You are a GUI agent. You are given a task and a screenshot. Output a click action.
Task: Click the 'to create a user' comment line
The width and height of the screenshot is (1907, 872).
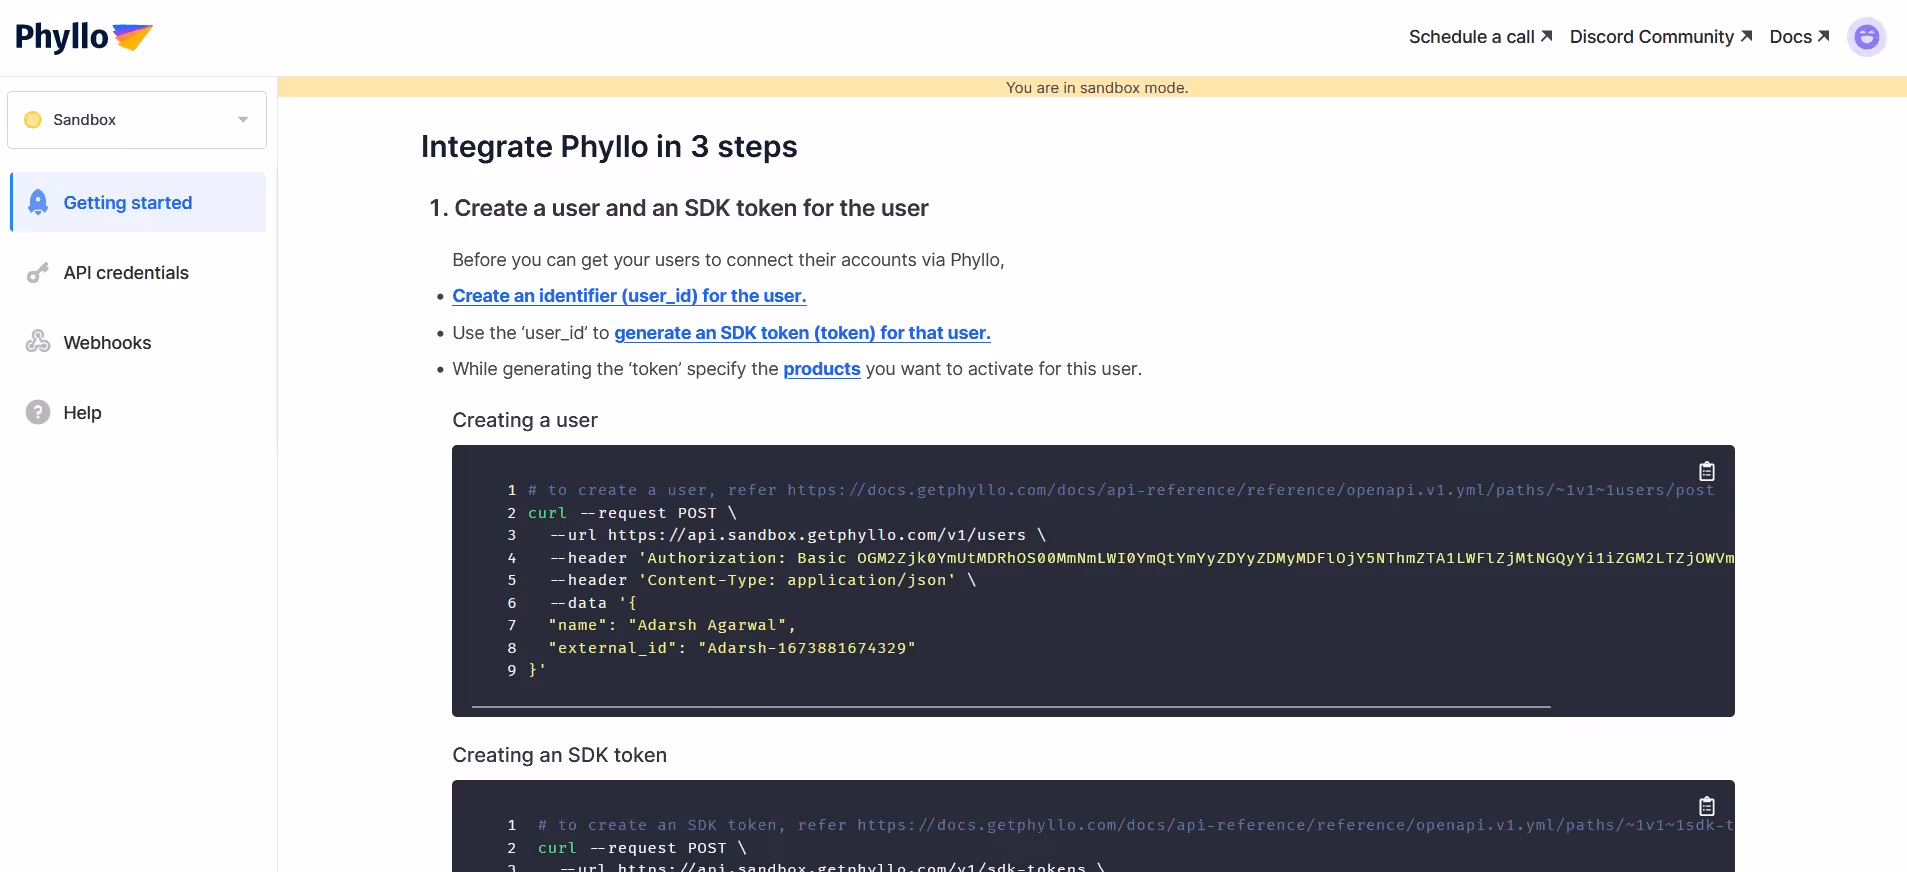click(x=1121, y=490)
